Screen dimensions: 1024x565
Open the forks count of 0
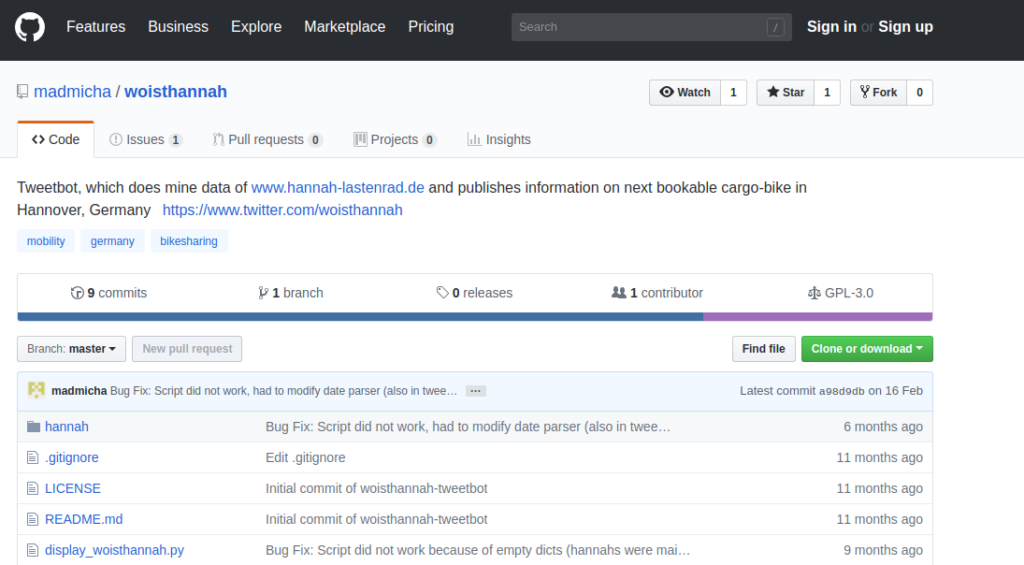[920, 92]
